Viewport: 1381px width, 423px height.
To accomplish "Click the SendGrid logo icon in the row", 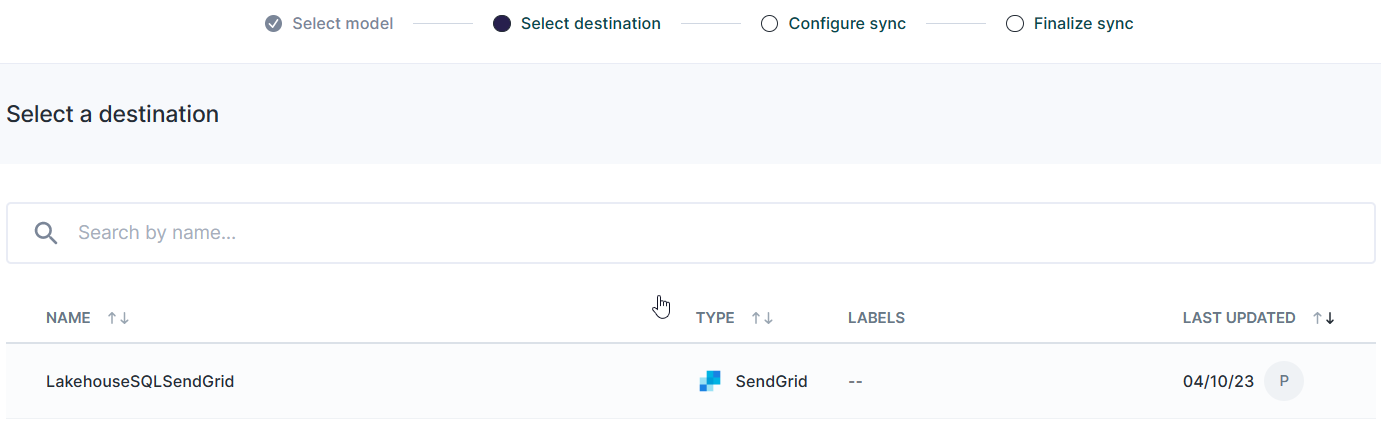I will point(710,381).
